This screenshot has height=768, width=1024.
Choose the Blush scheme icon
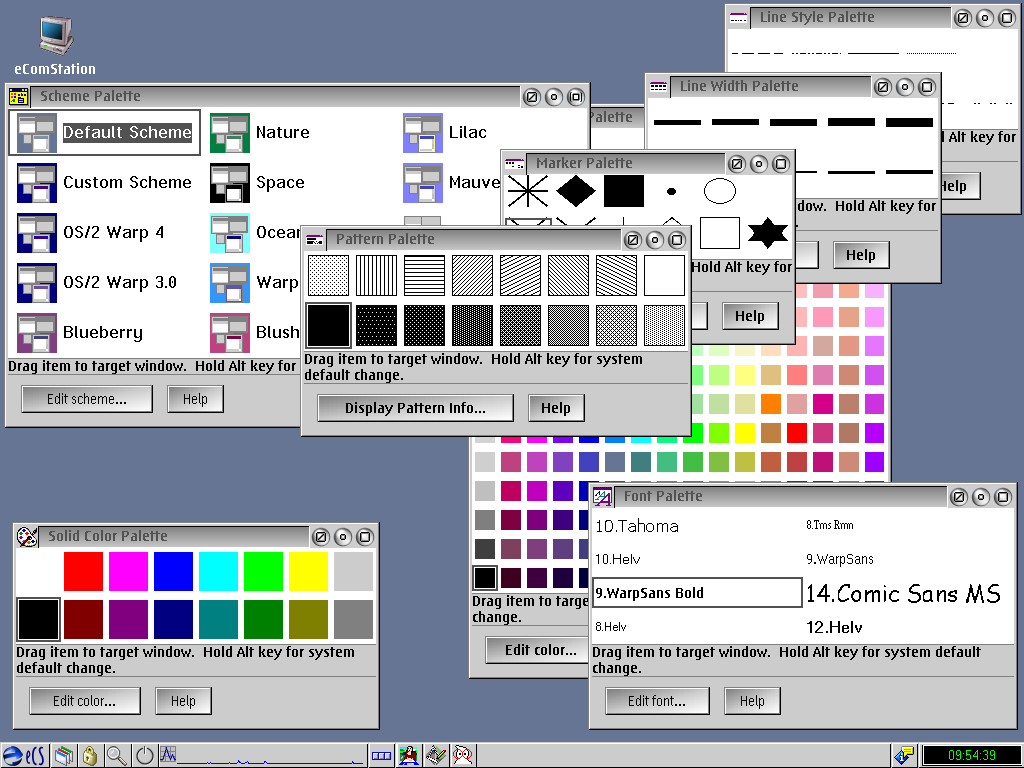(x=230, y=333)
